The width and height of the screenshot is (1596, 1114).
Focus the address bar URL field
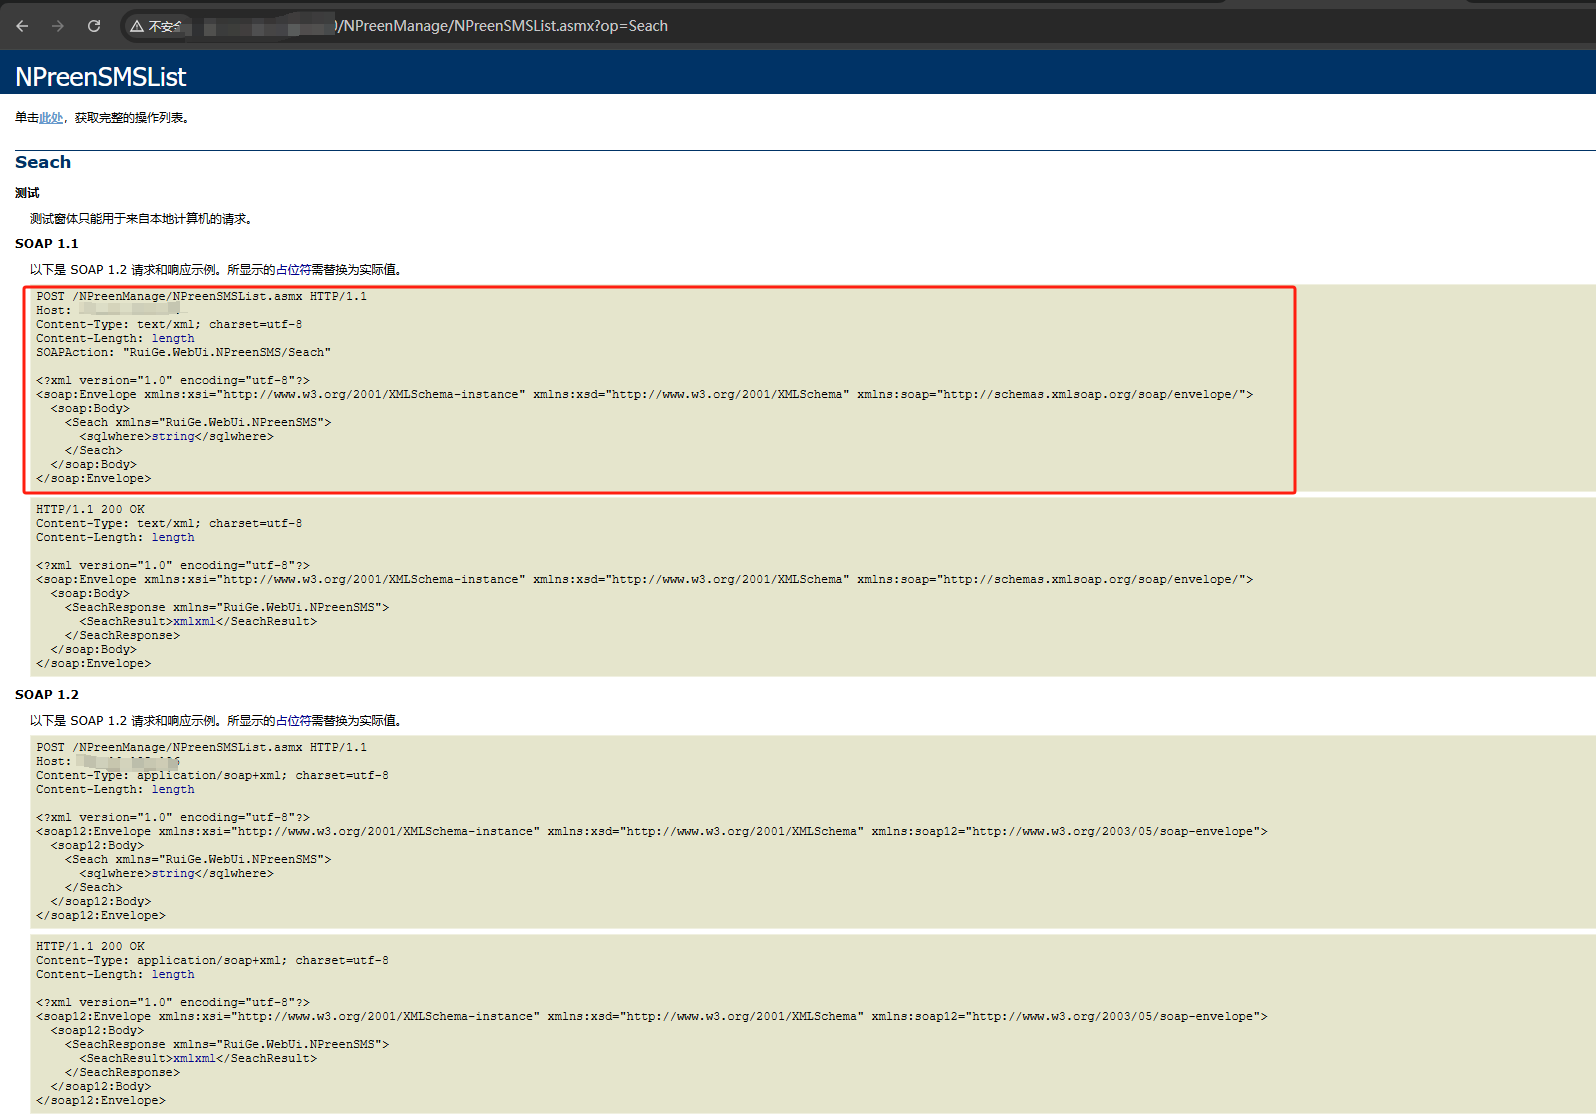pos(858,26)
